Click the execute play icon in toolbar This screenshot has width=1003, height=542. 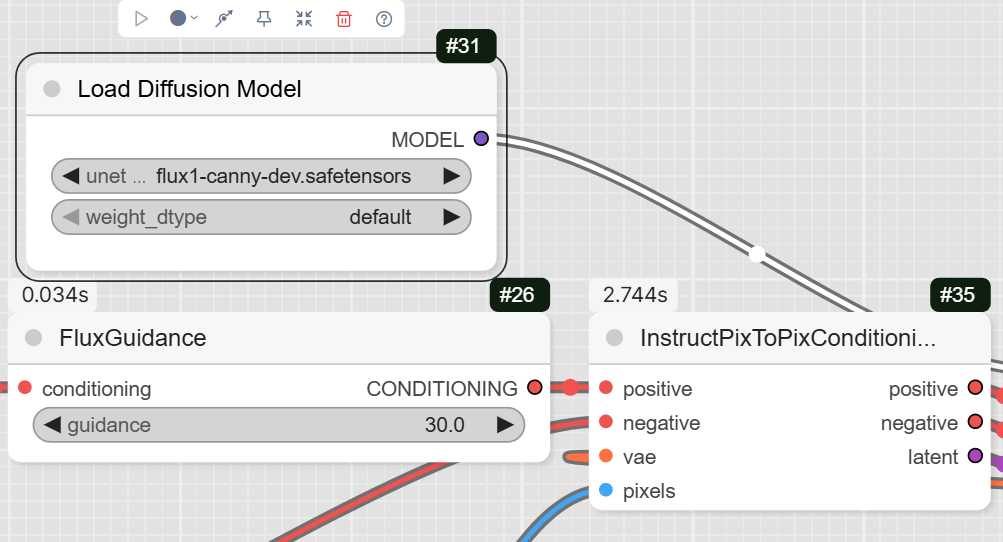point(141,18)
